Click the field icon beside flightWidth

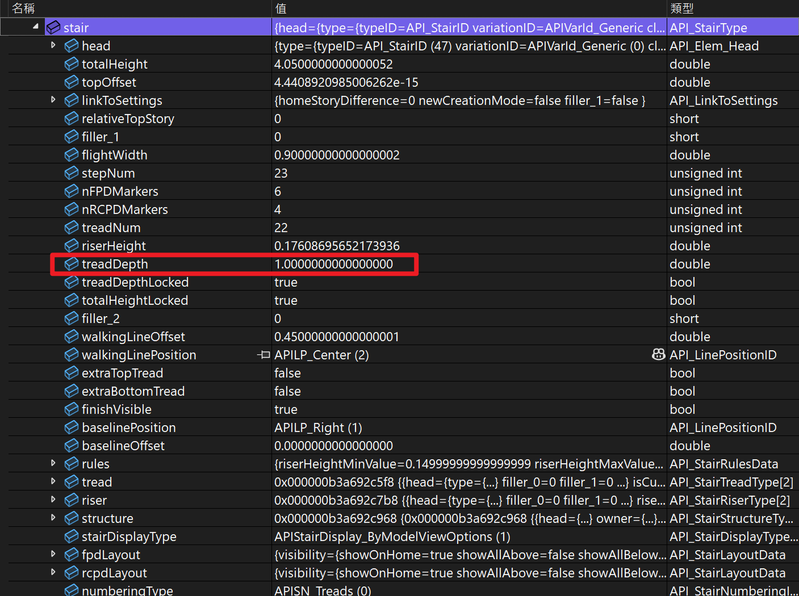tap(71, 155)
